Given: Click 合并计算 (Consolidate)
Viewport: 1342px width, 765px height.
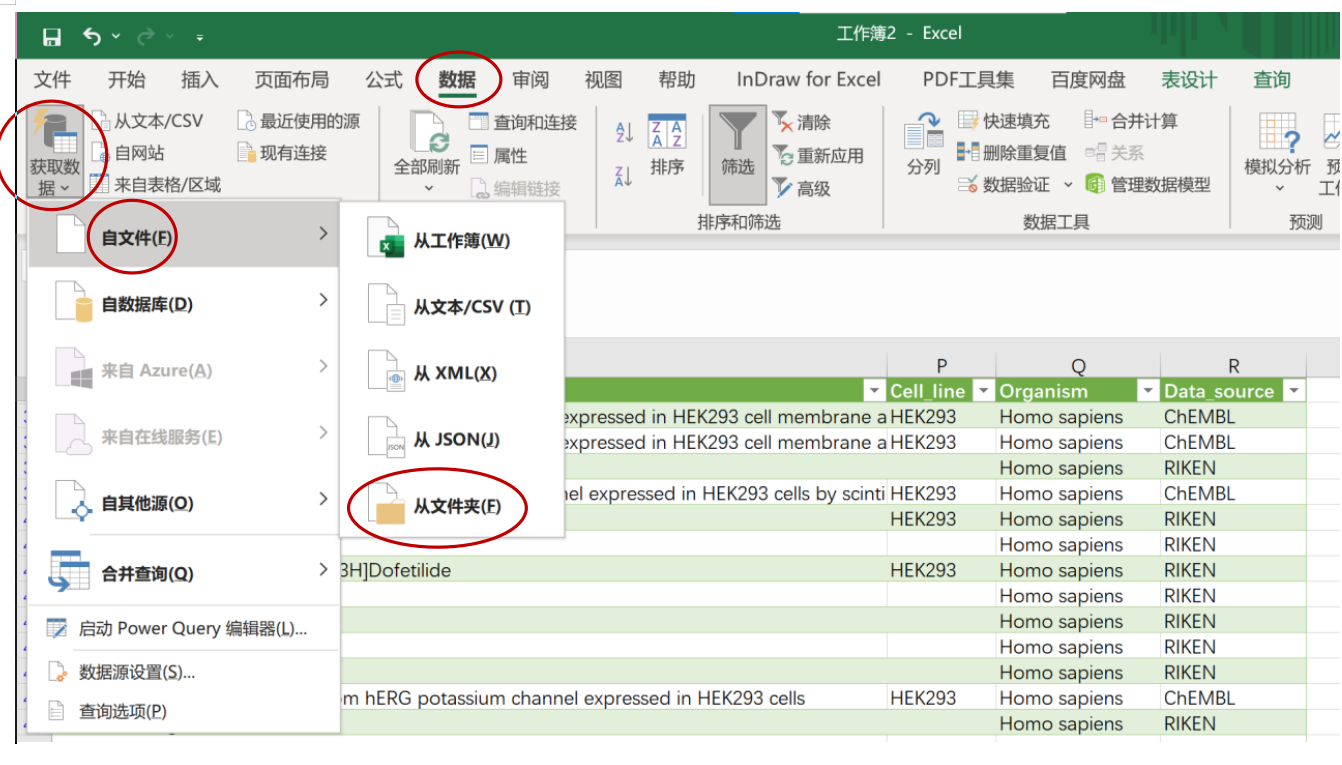Looking at the screenshot, I should click(x=1132, y=121).
